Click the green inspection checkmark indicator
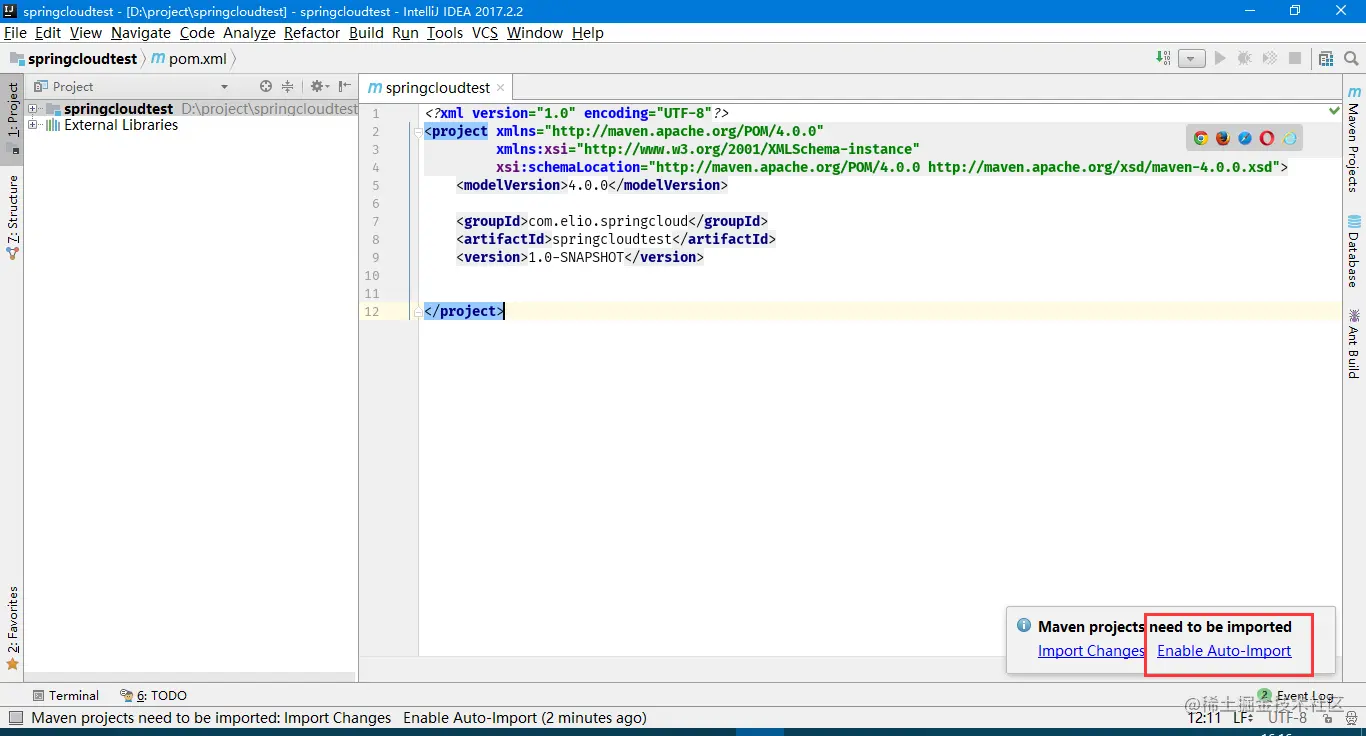Image resolution: width=1366 pixels, height=736 pixels. tap(1335, 109)
